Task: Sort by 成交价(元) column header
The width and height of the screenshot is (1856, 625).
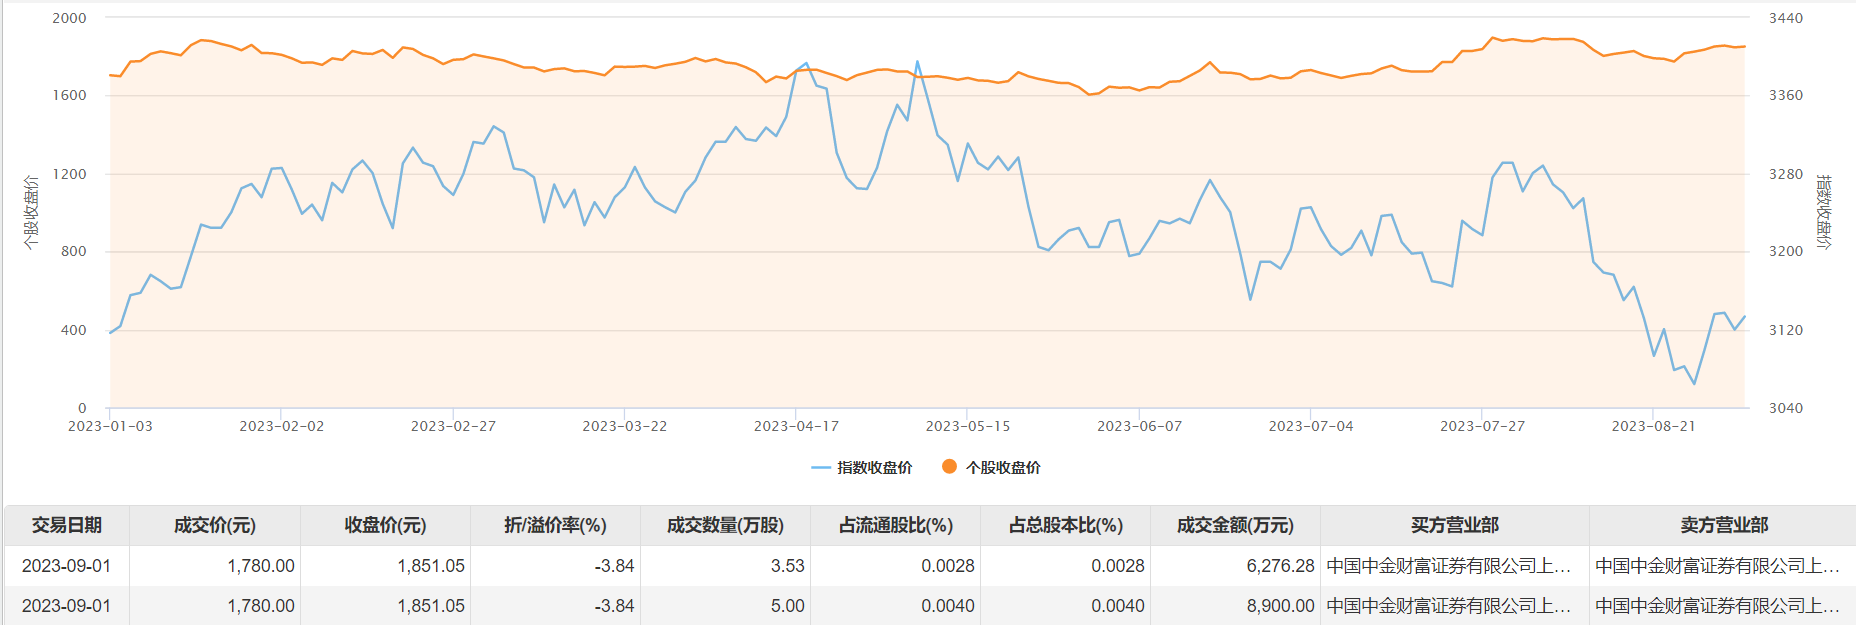Action: 215,525
